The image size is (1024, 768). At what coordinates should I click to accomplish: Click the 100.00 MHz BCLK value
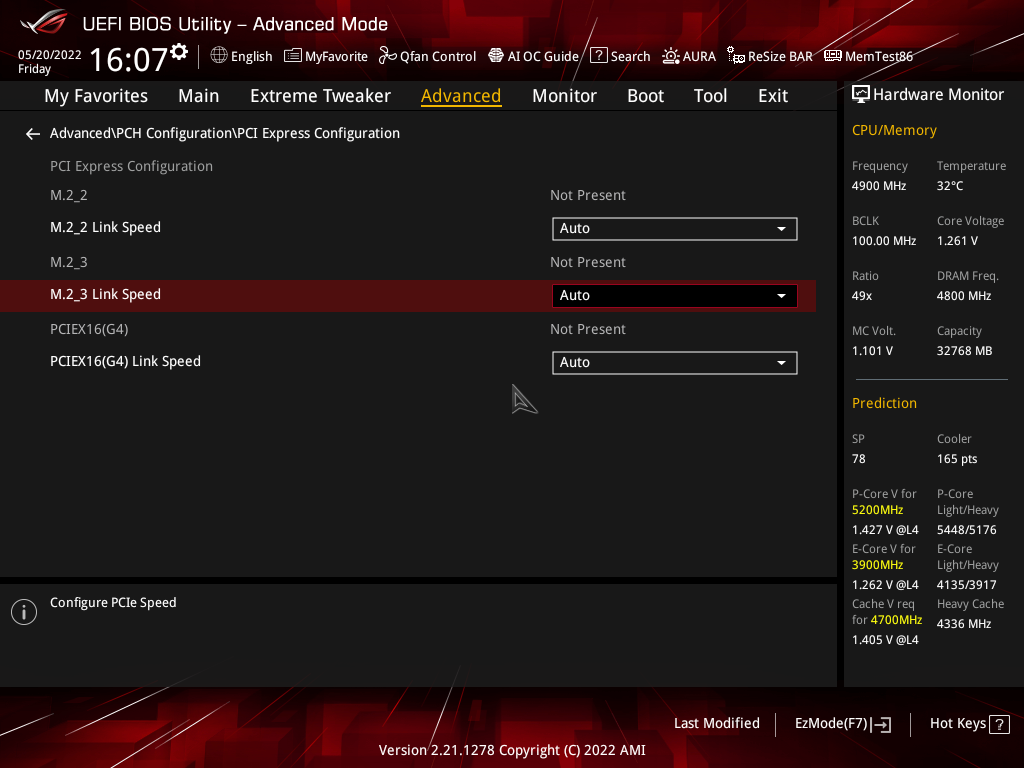point(884,241)
